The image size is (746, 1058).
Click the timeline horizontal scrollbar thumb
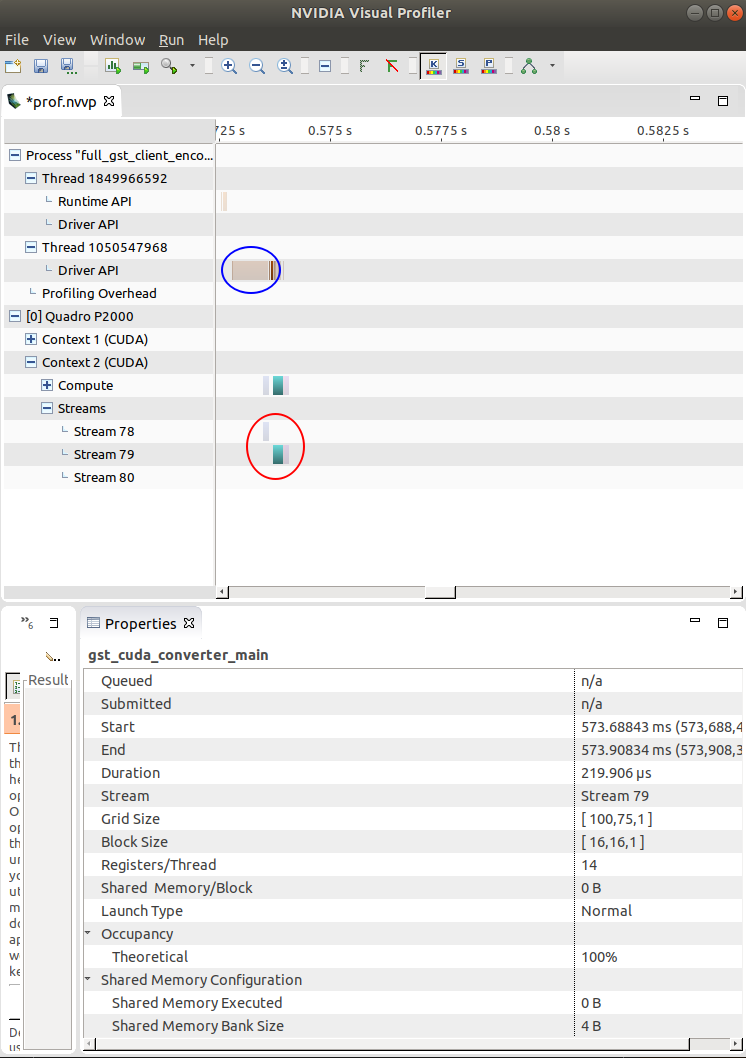pyautogui.click(x=440, y=592)
